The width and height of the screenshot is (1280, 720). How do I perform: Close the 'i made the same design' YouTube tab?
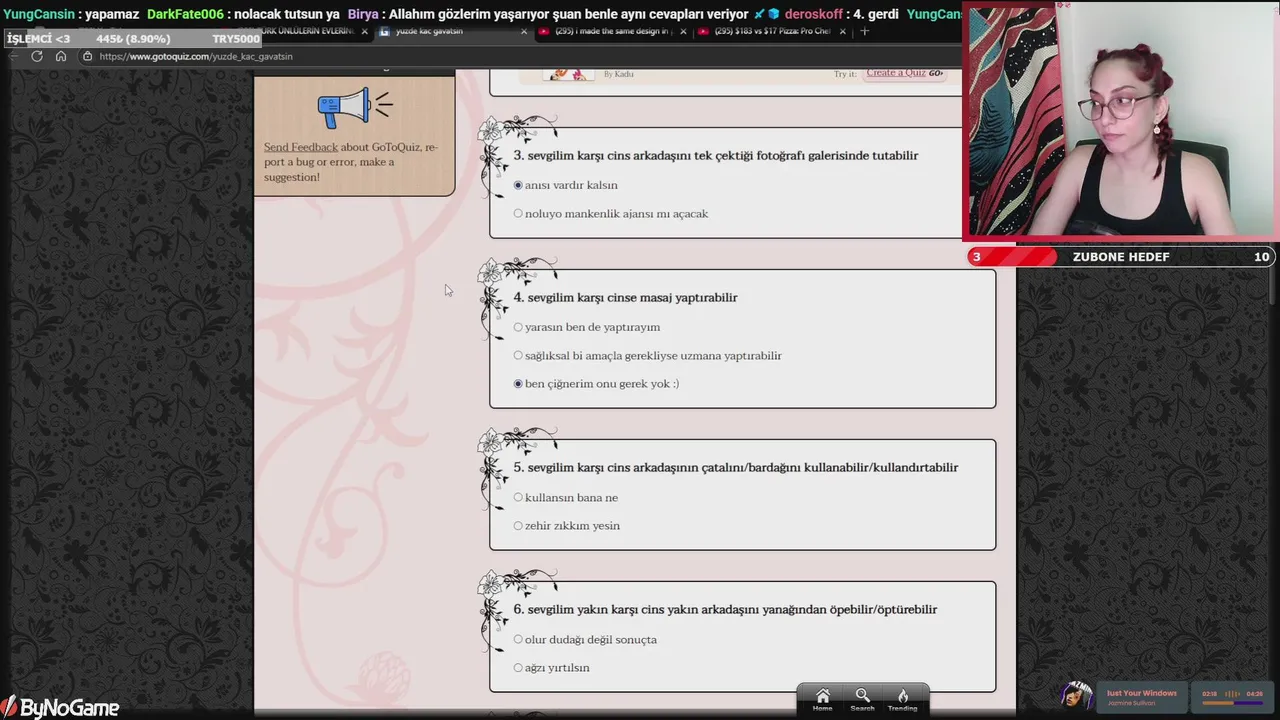(x=683, y=31)
